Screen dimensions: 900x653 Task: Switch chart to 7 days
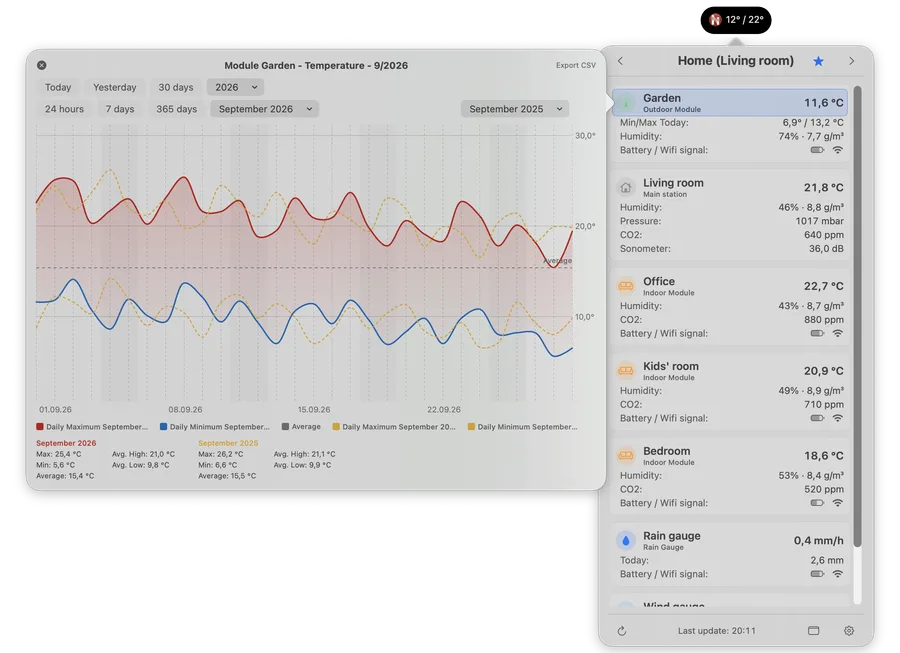[x=119, y=109]
